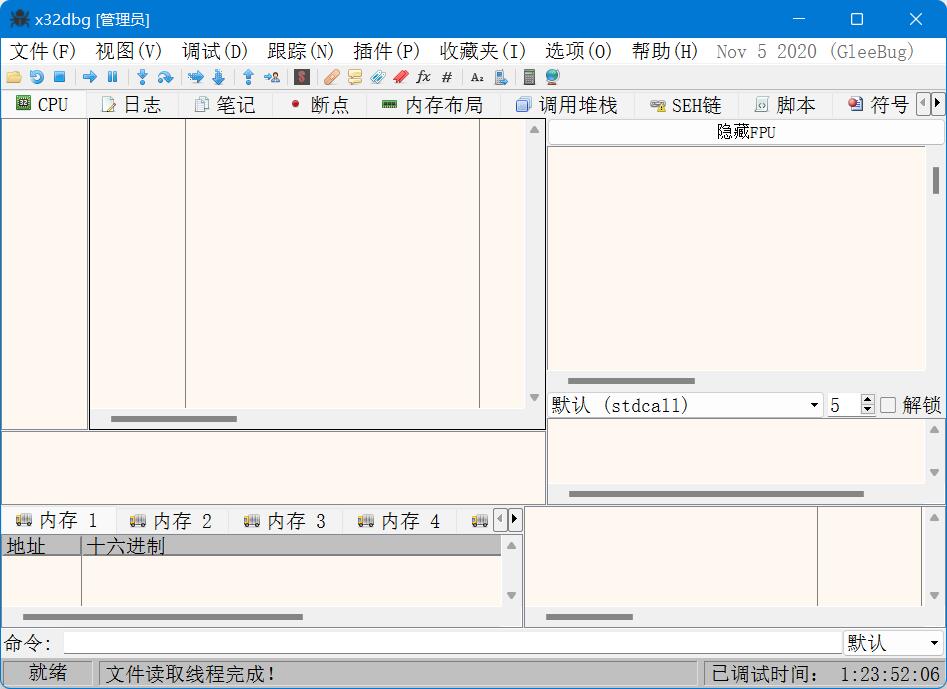The image size is (947, 689).
Task: Click the fx functions icon
Action: click(424, 77)
